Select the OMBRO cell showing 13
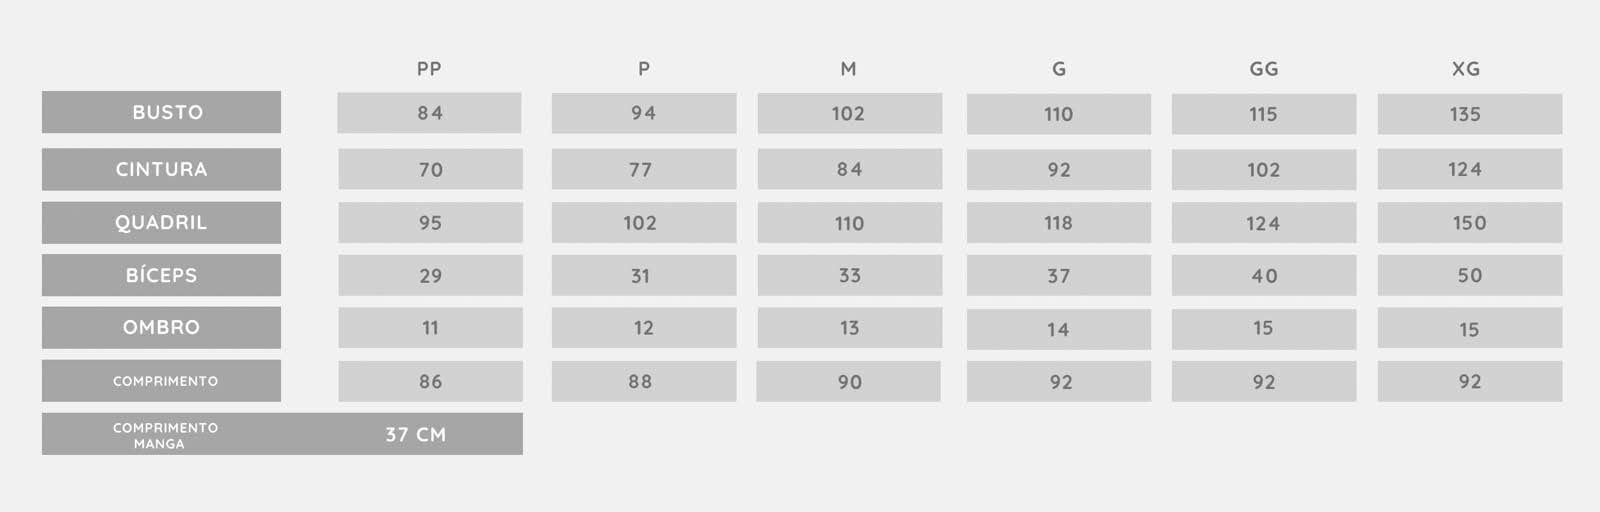Image resolution: width=1600 pixels, height=512 pixels. point(850,328)
